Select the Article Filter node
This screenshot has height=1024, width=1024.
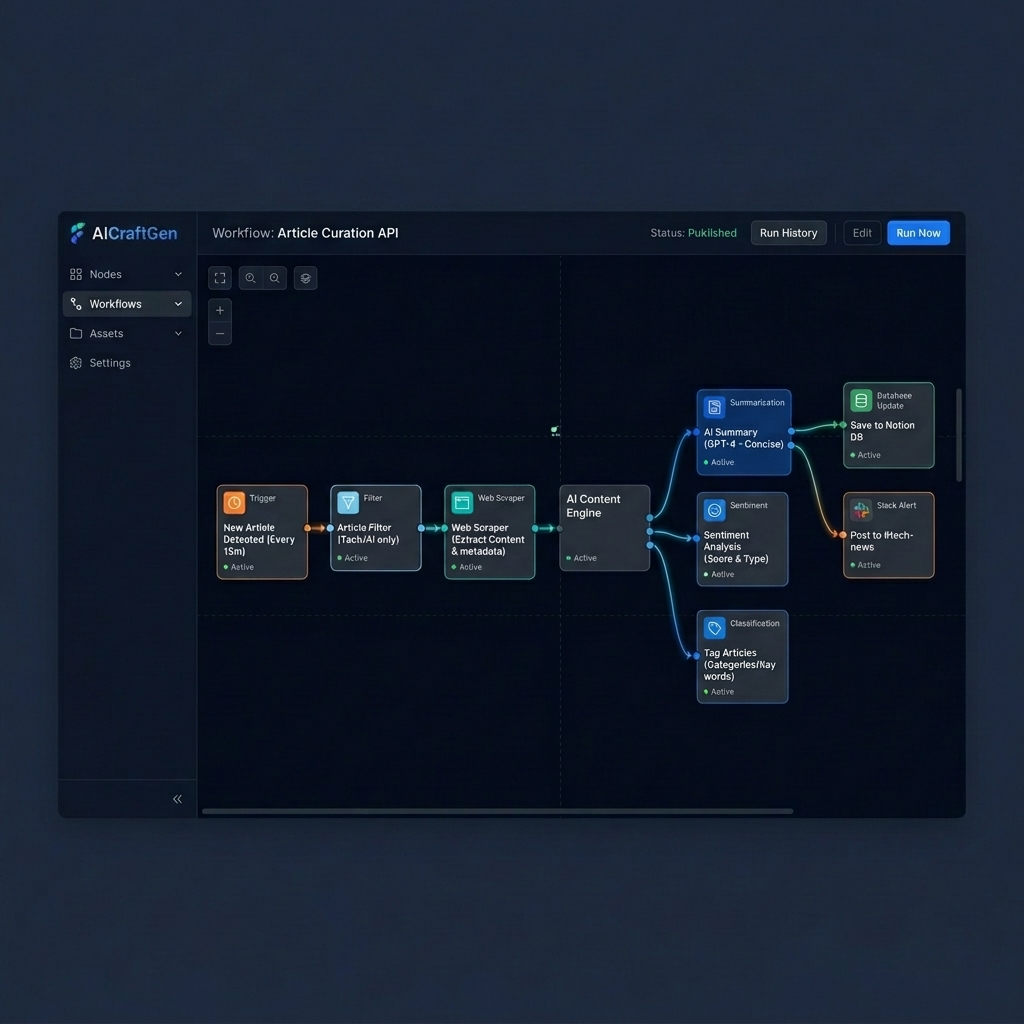pyautogui.click(x=376, y=528)
